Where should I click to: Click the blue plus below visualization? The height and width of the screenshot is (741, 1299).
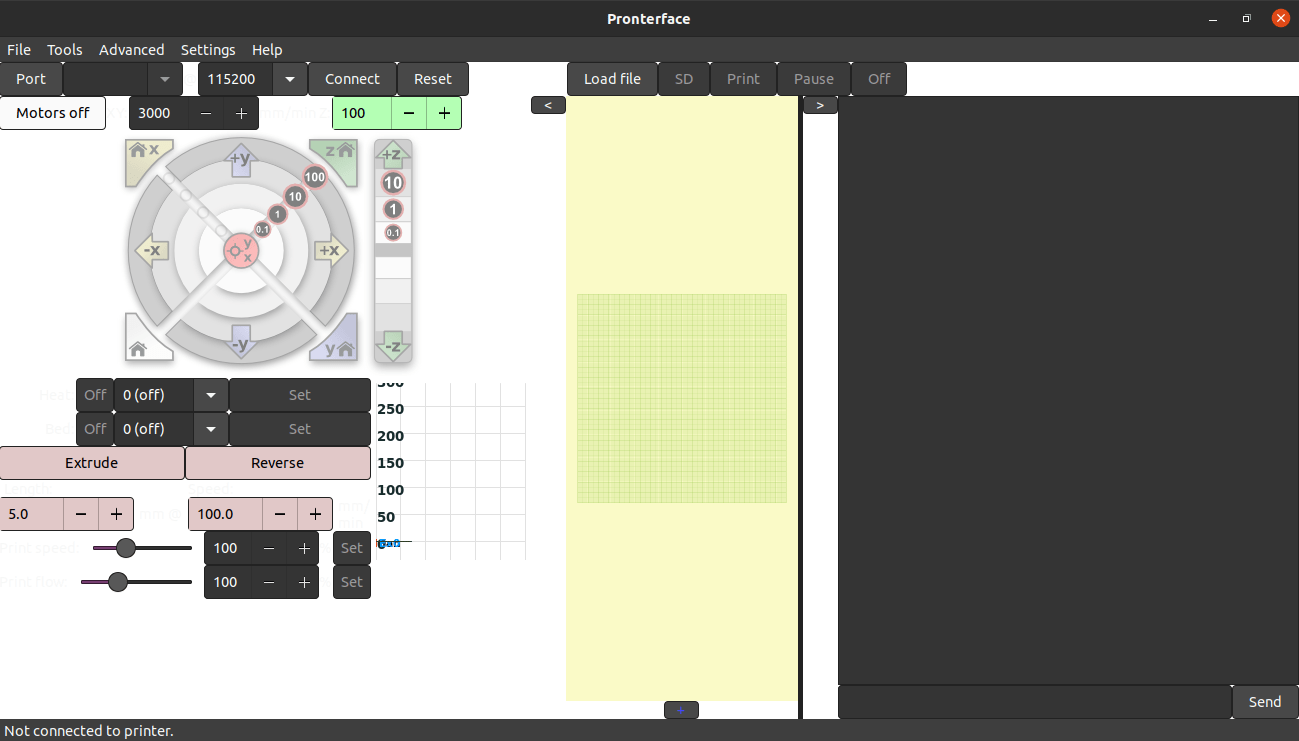coord(681,710)
